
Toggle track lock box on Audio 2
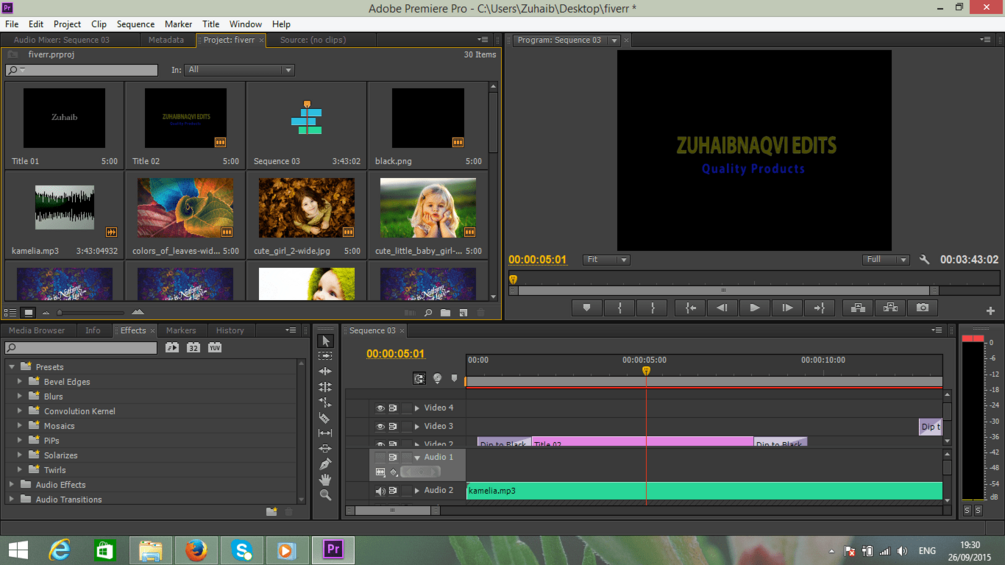(406, 491)
